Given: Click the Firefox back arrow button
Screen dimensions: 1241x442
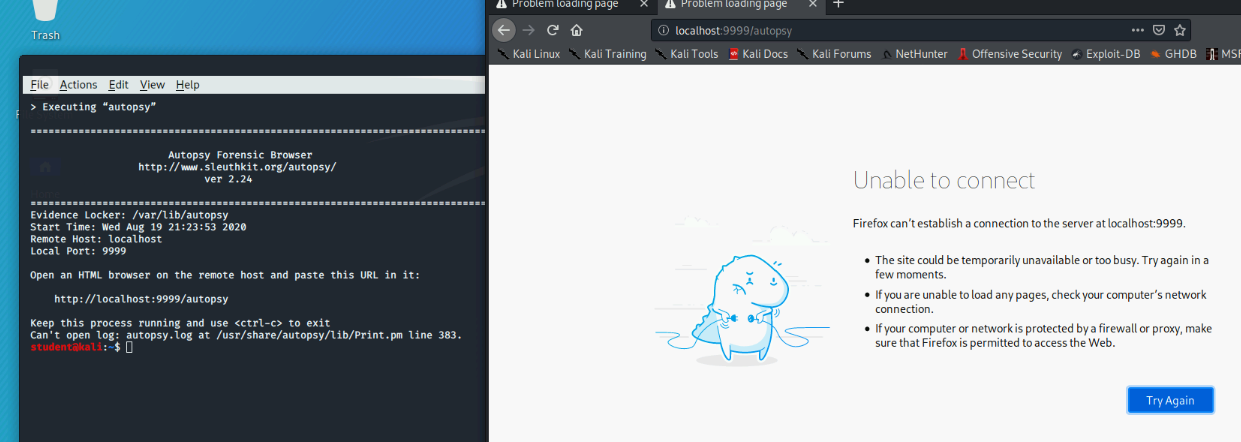Looking at the screenshot, I should (504, 30).
